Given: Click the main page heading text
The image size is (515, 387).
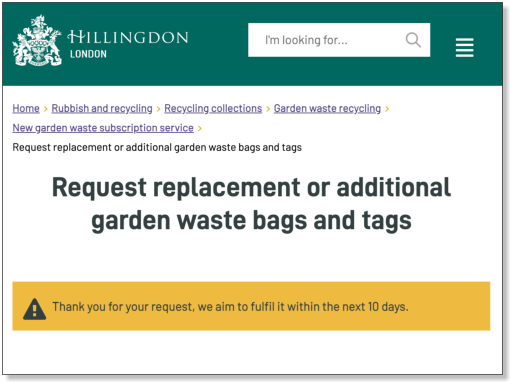Looking at the screenshot, I should (251, 204).
